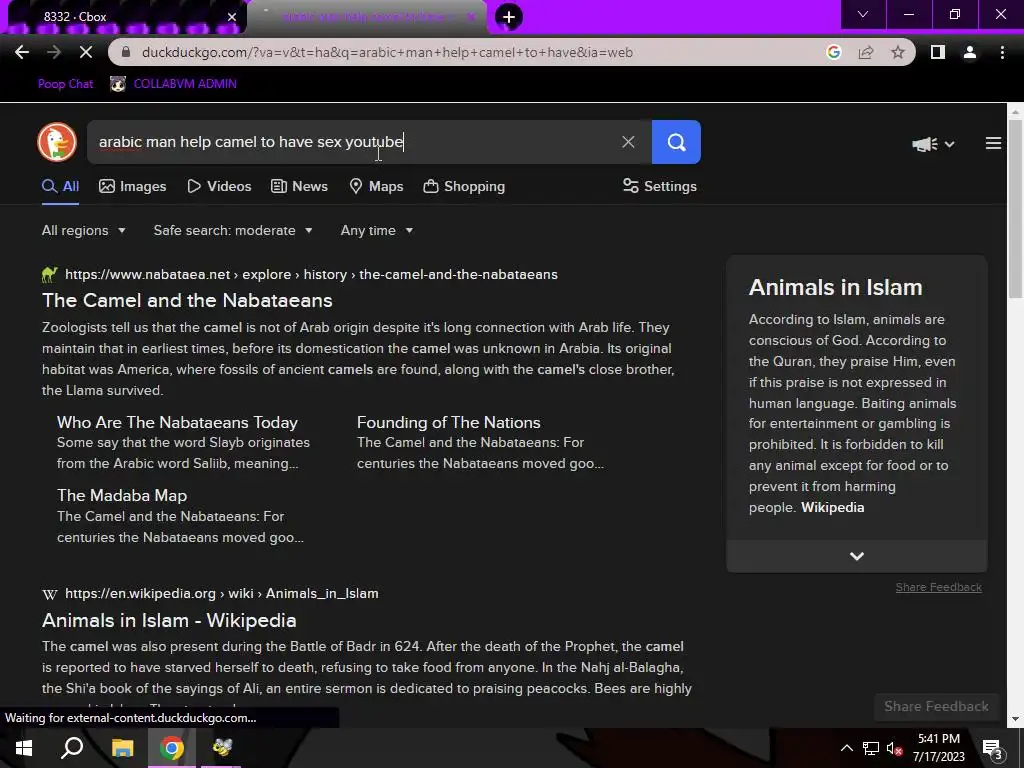Open File Explorer from taskbar

click(x=122, y=748)
